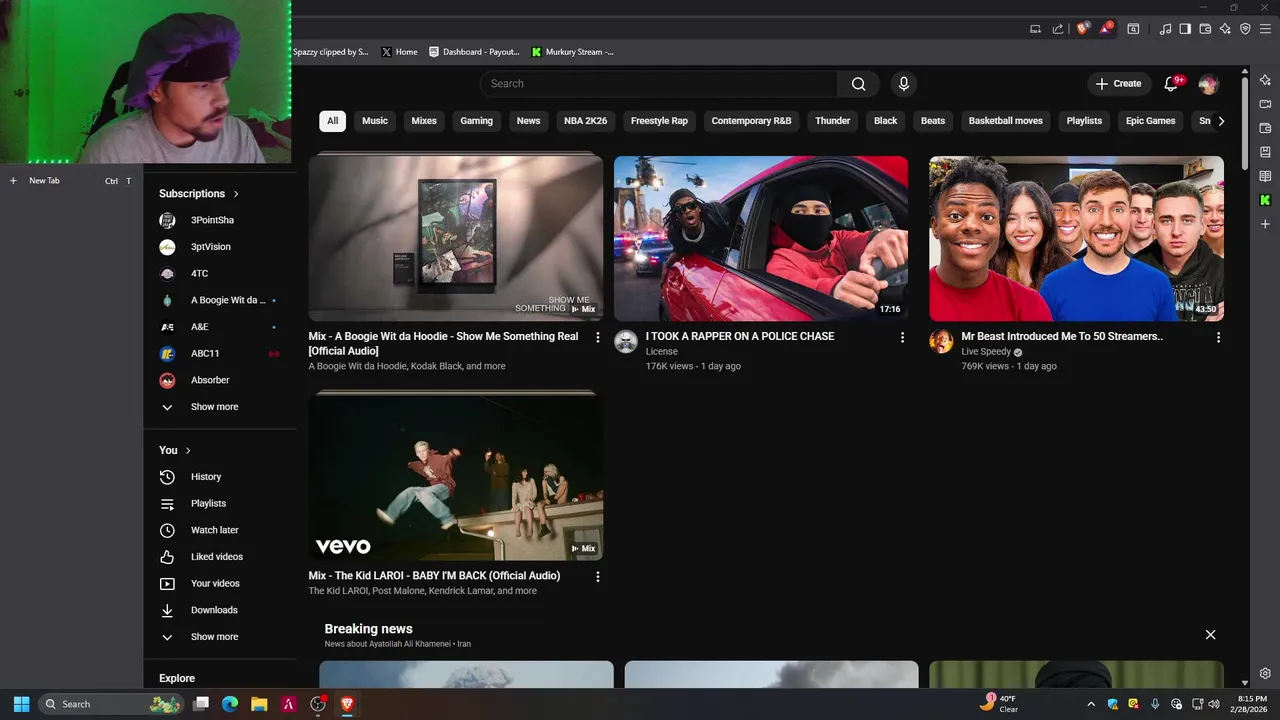Open the browser hamburger menu
The width and height of the screenshot is (1280, 720).
1265,29
